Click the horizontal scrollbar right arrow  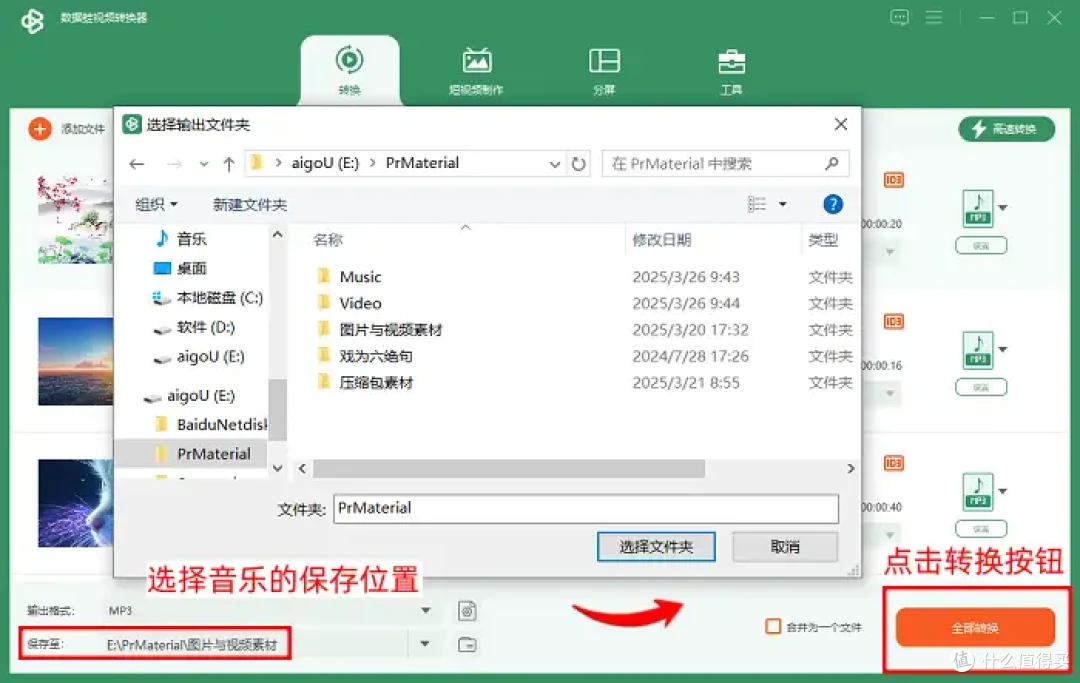pos(851,469)
